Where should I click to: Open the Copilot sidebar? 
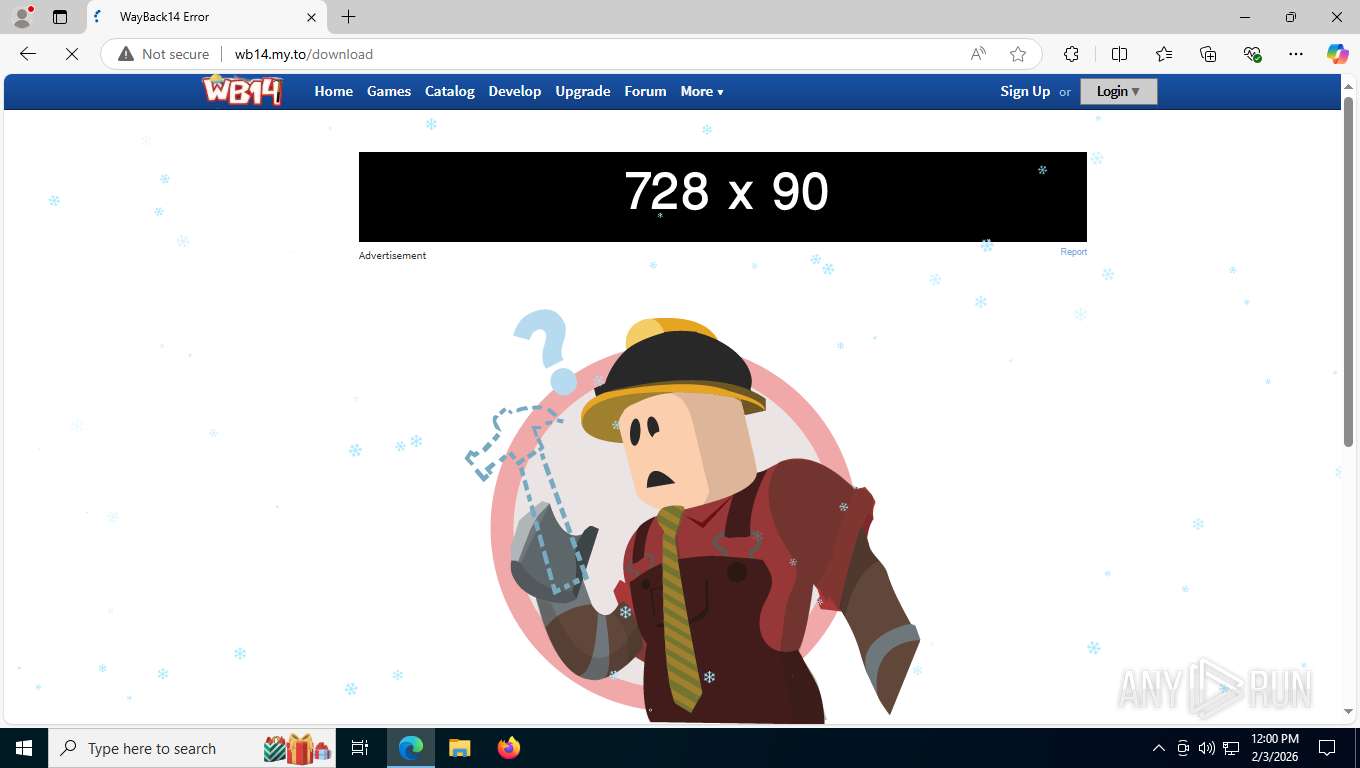[1337, 54]
